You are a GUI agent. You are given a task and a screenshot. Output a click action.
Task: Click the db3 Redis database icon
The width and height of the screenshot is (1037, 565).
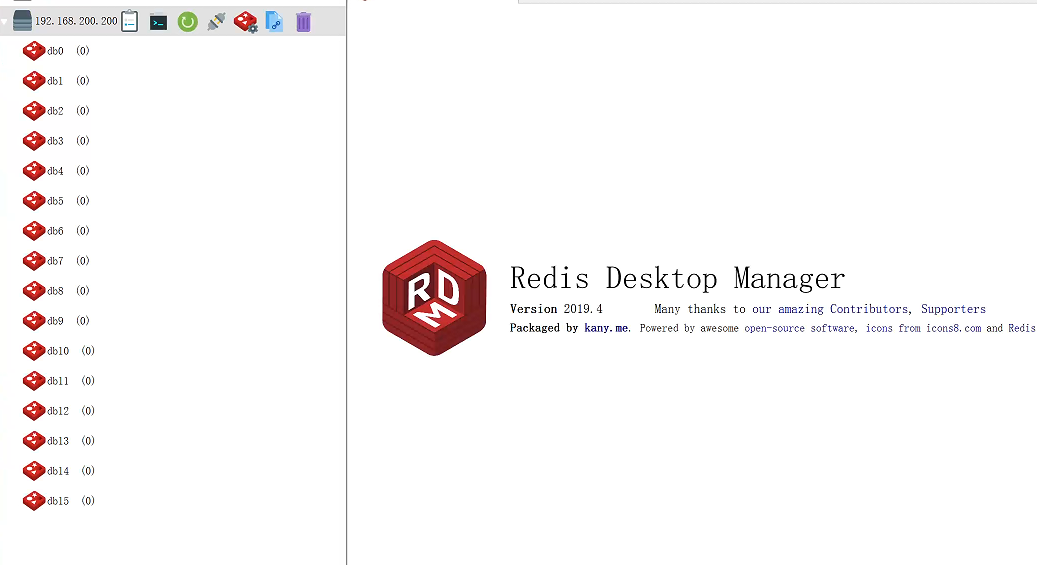point(34,141)
